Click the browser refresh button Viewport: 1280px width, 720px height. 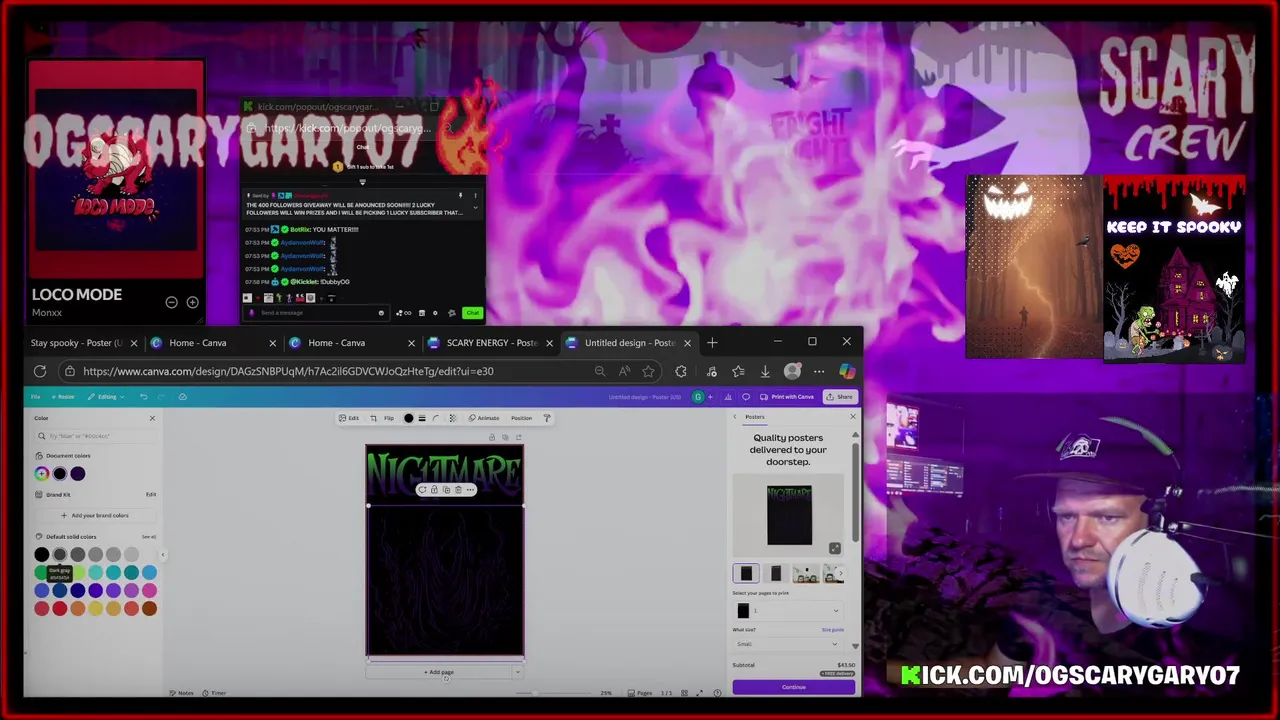[40, 371]
